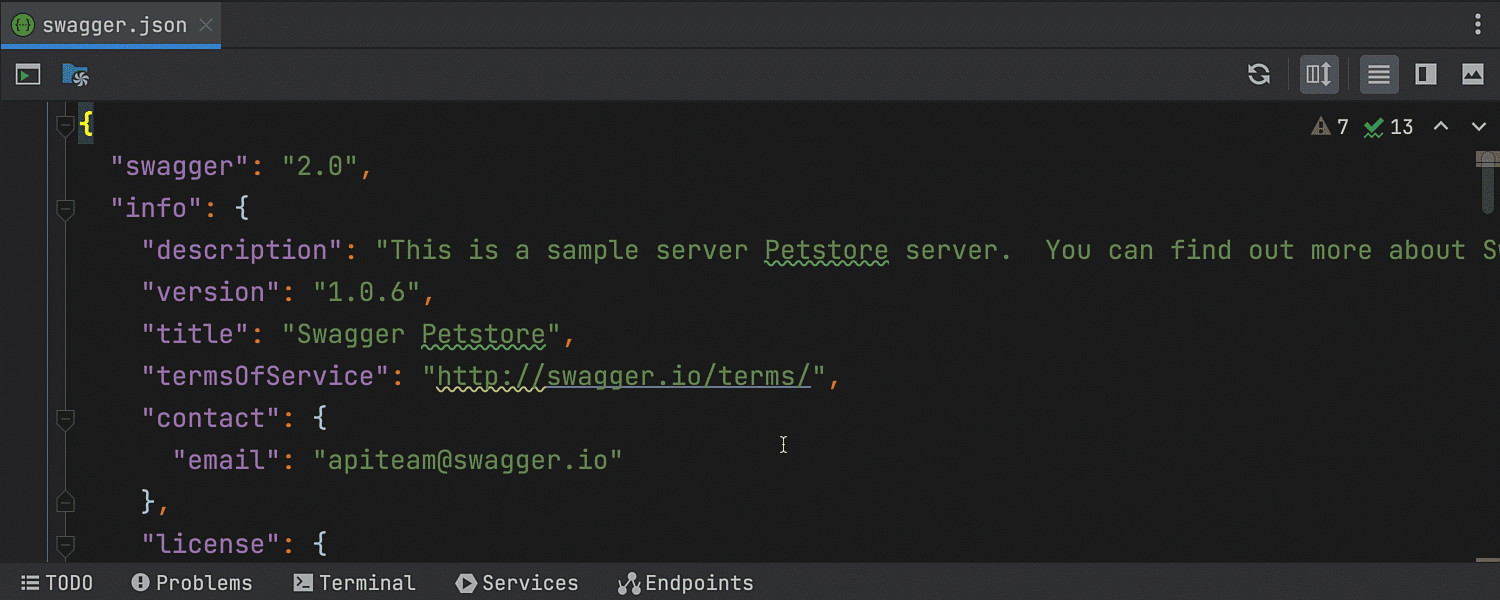Click the description text "This is a sample server"

(x=569, y=251)
